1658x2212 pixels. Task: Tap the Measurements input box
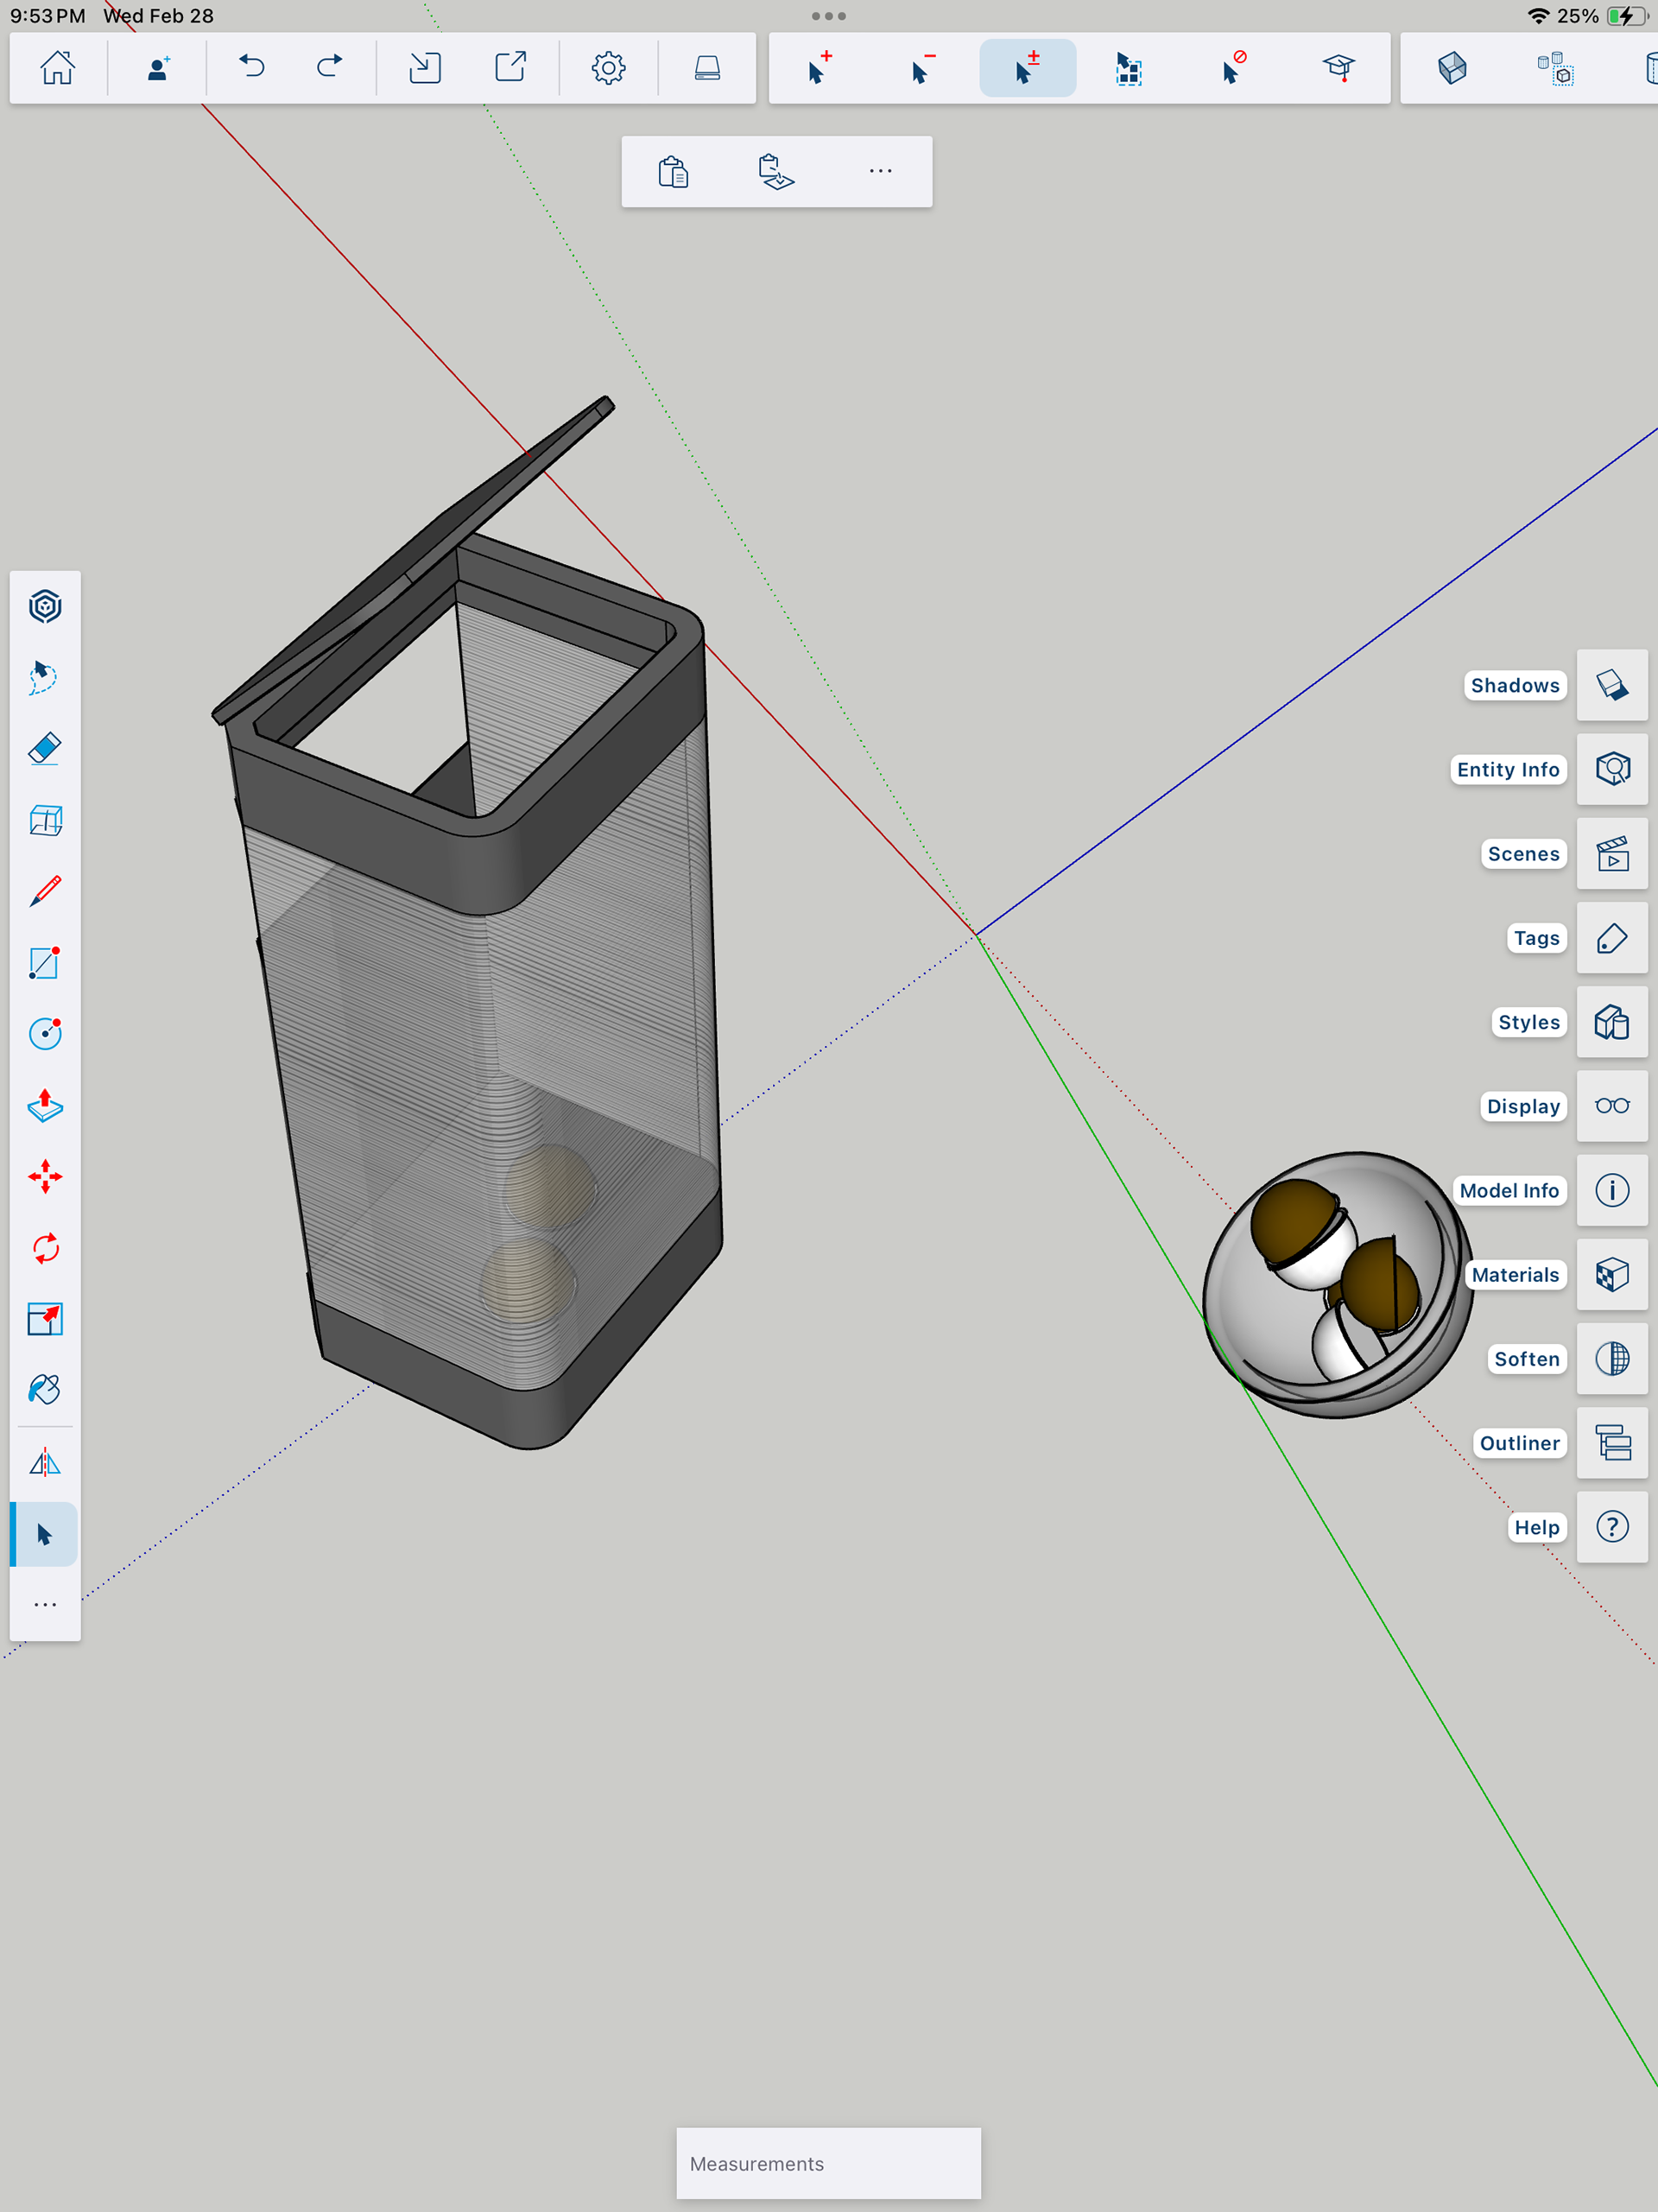click(828, 2163)
